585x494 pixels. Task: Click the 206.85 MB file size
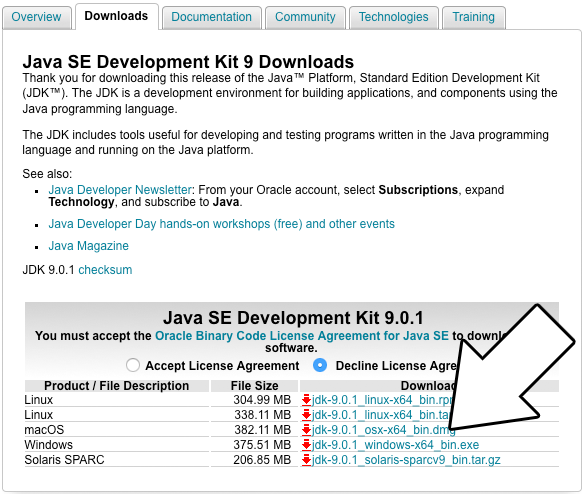click(262, 460)
